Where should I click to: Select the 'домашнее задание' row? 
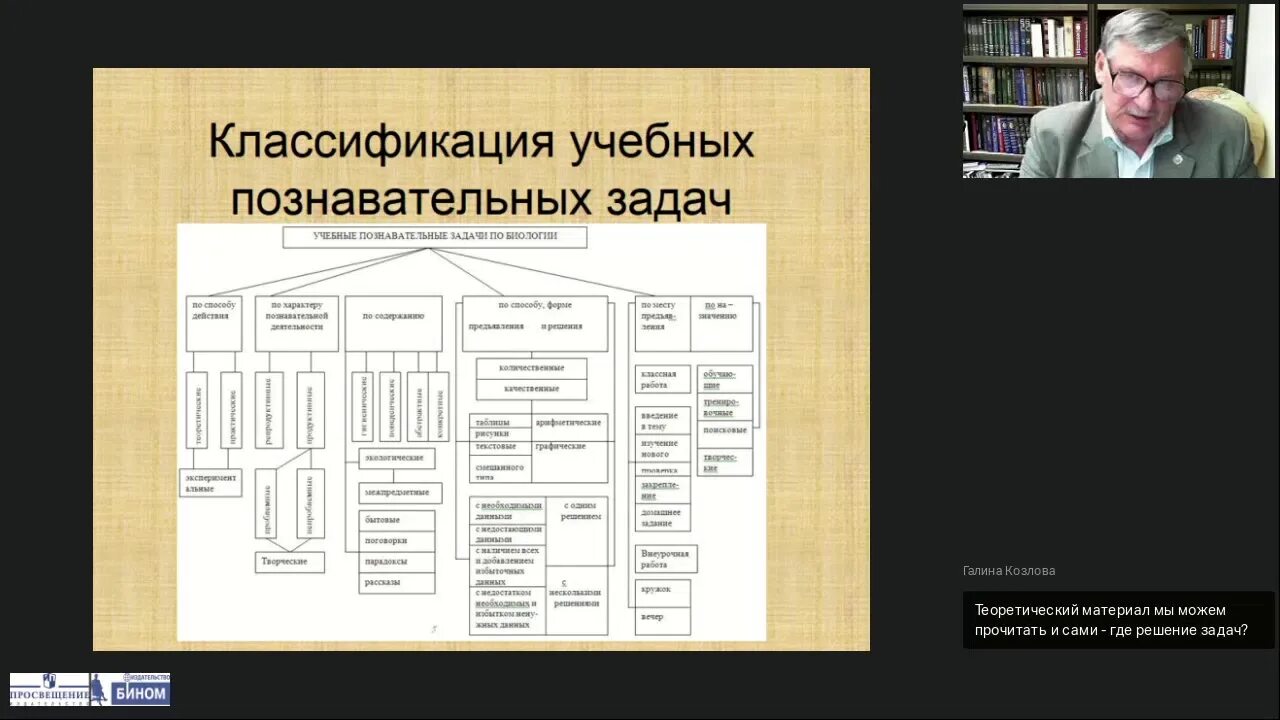[663, 517]
